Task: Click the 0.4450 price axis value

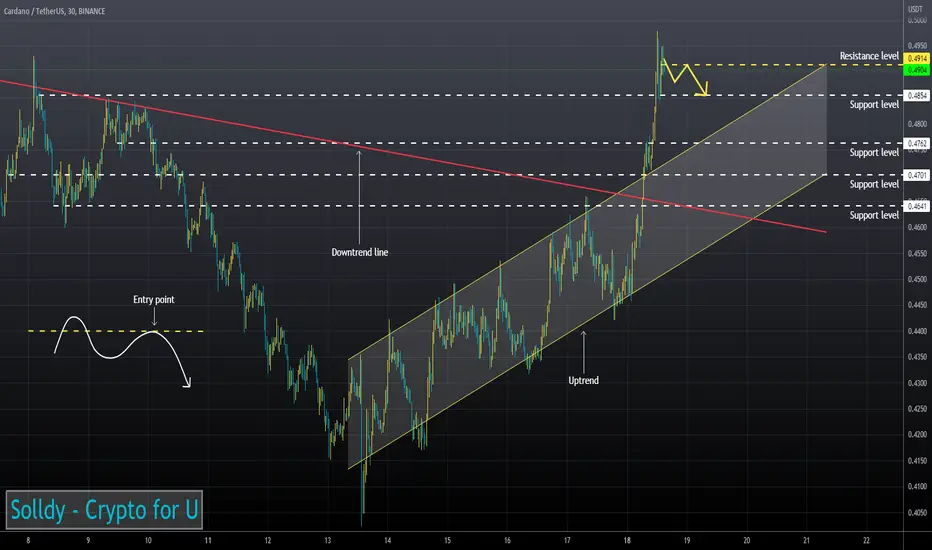Action: [x=917, y=305]
